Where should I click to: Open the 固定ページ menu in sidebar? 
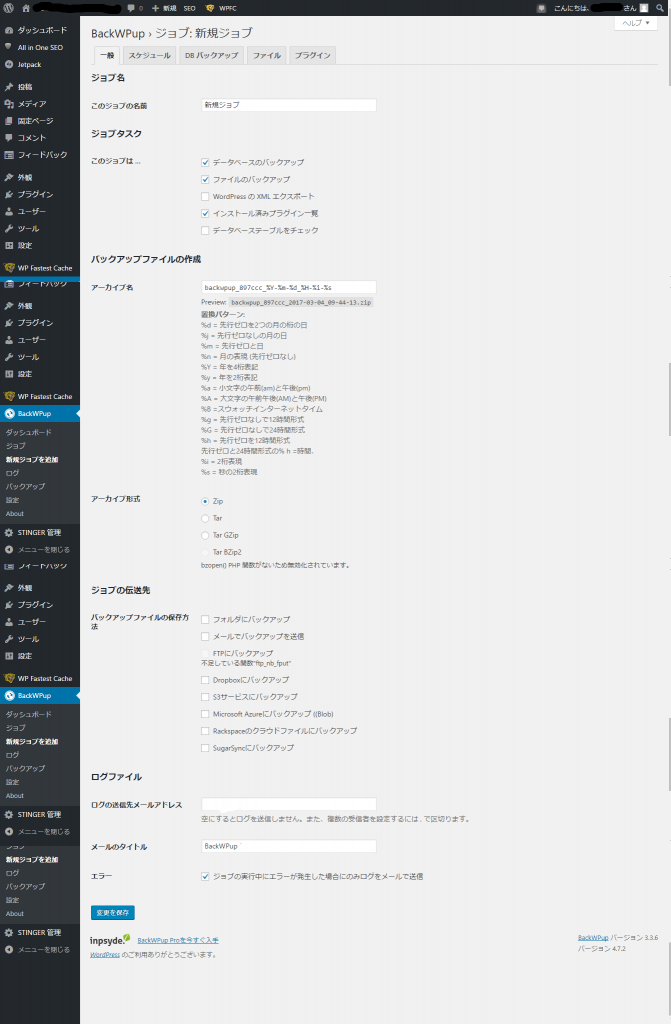tap(40, 120)
